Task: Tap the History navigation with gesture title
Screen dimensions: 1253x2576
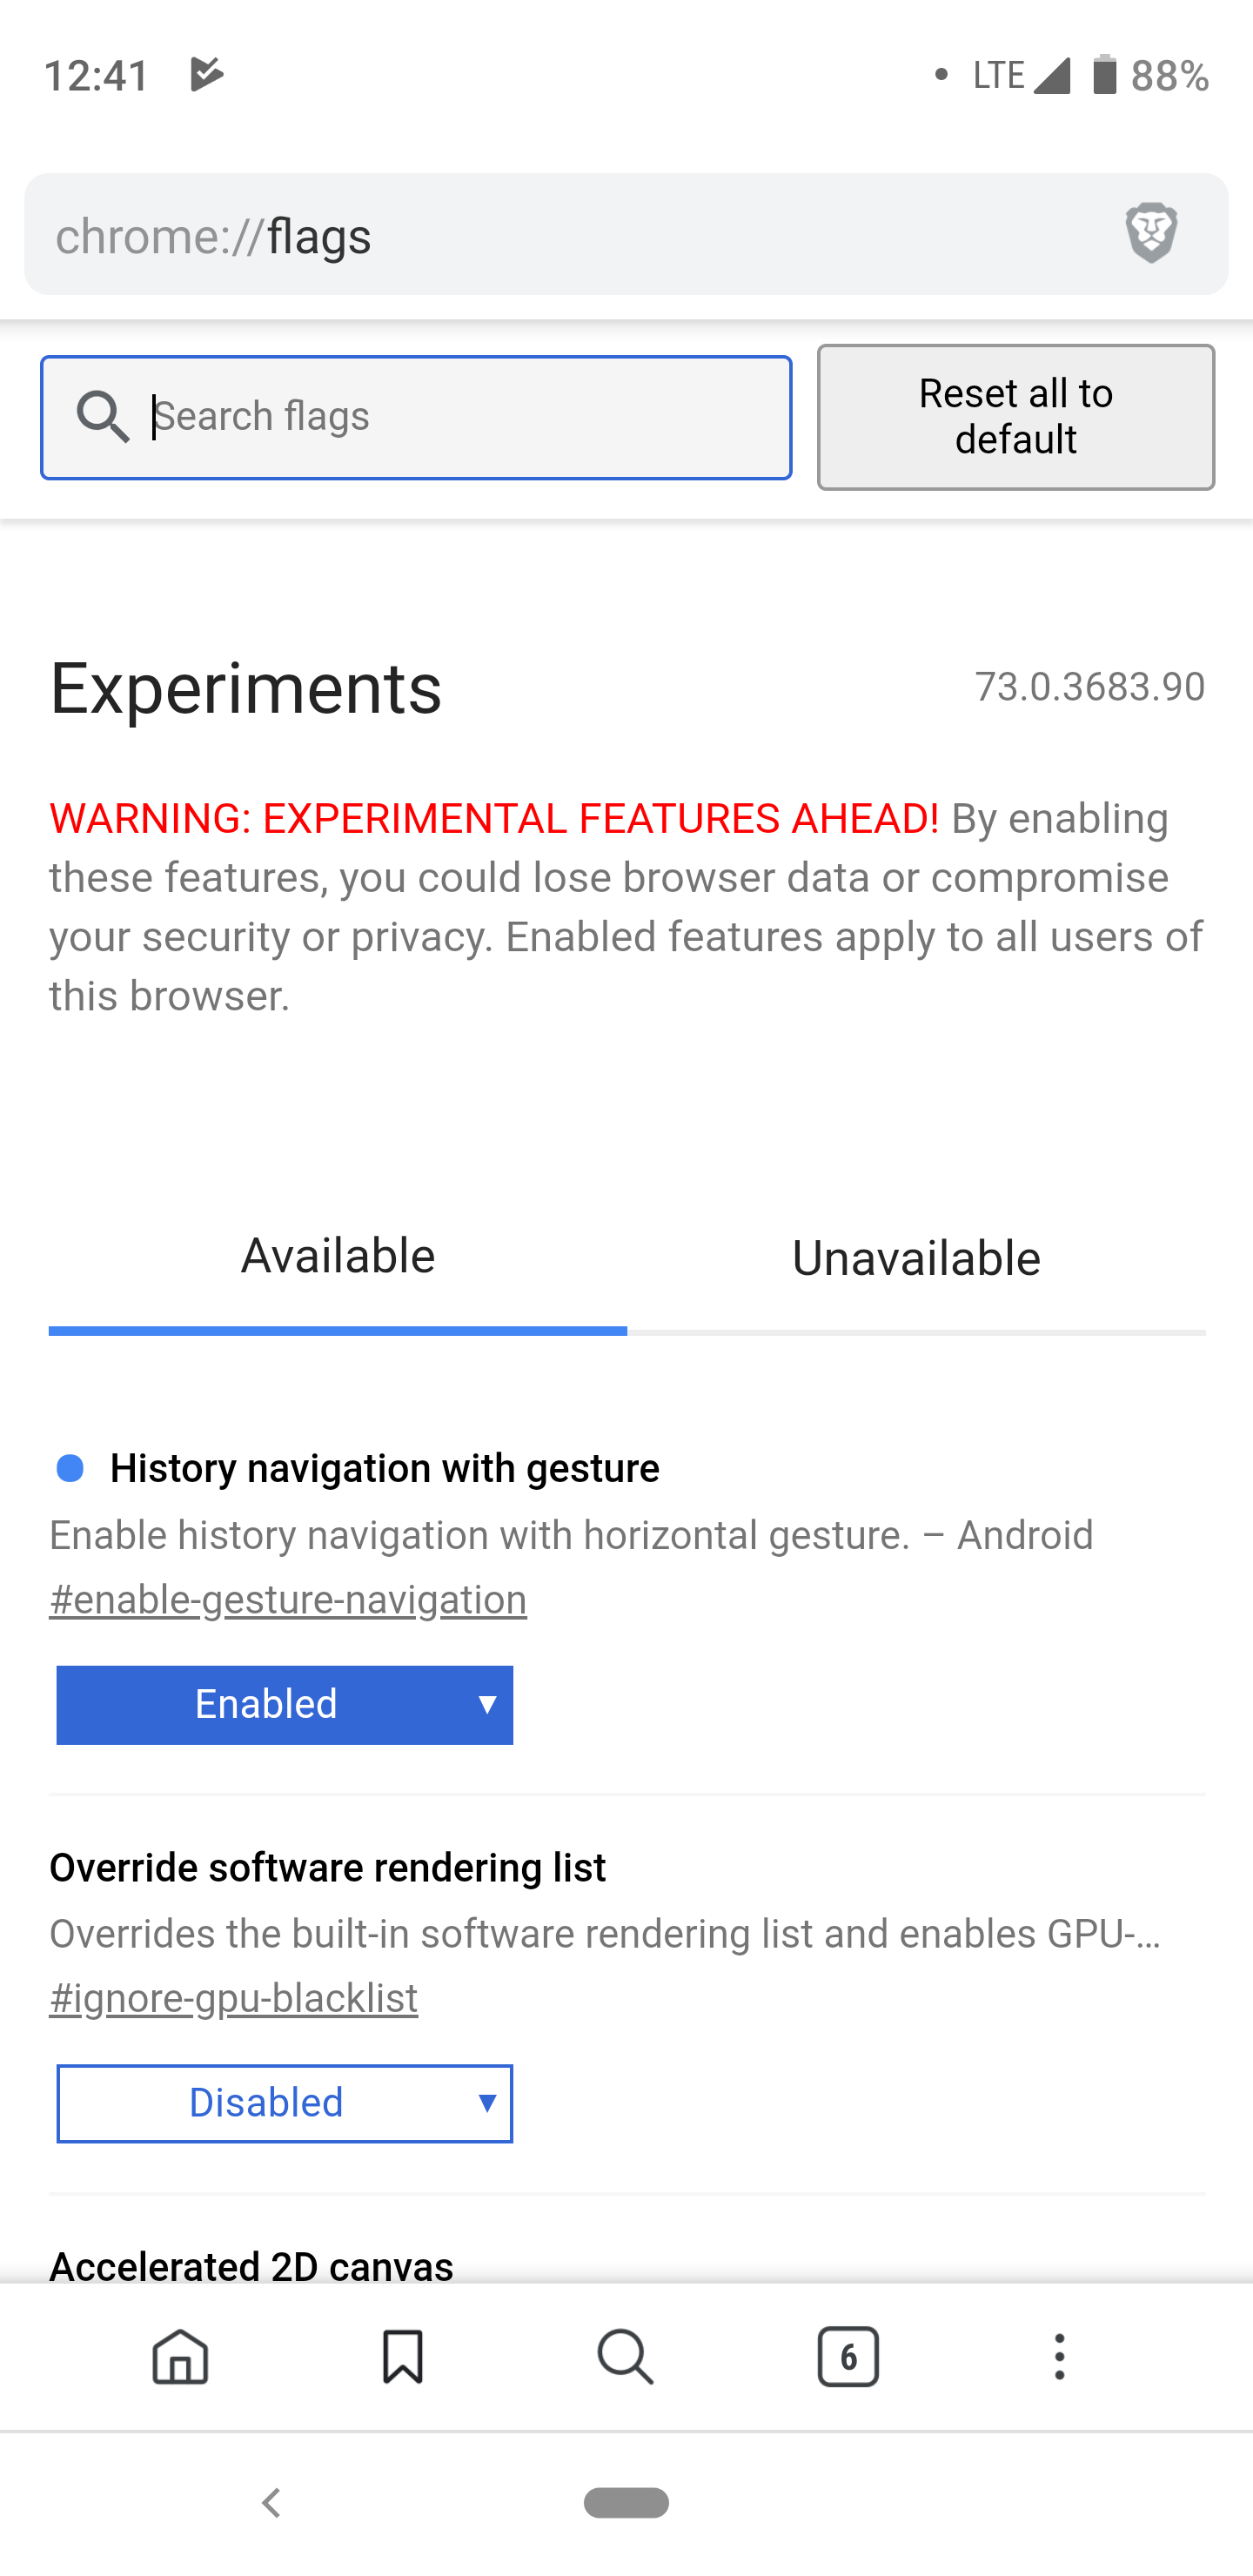Action: 385,1468
